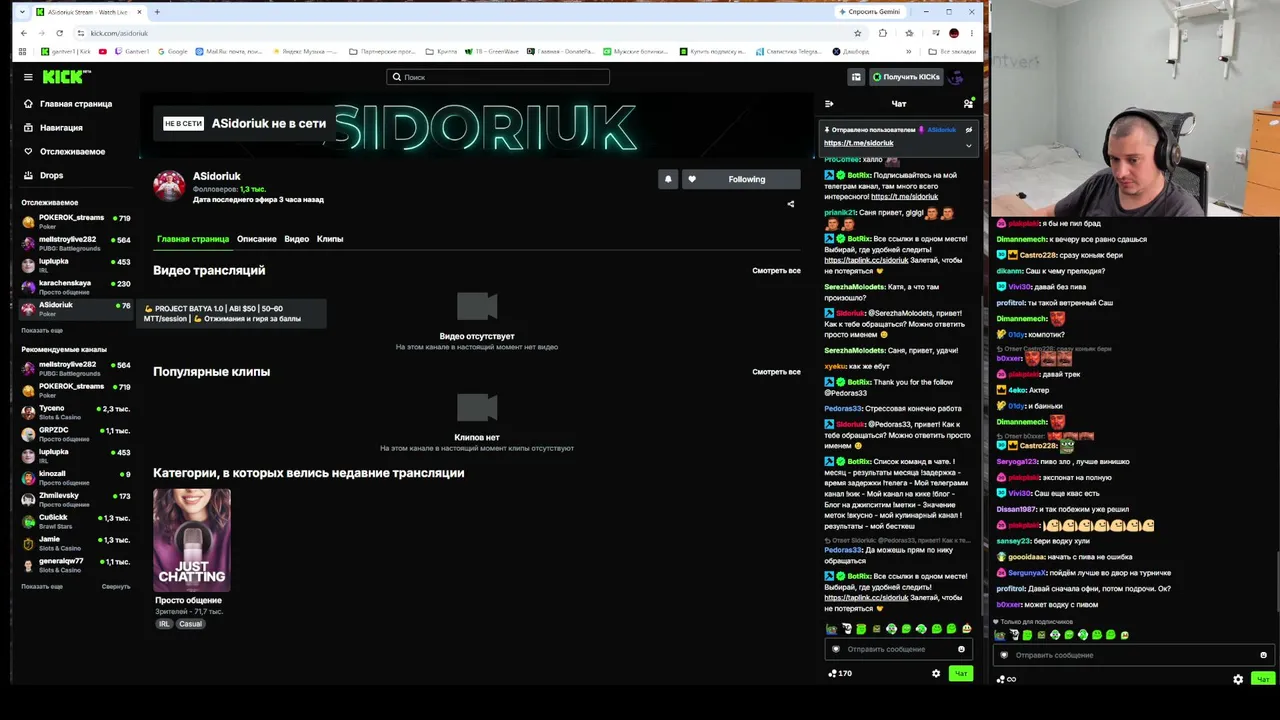Click the IRL category tag
The height and width of the screenshot is (720, 1280).
[164, 624]
